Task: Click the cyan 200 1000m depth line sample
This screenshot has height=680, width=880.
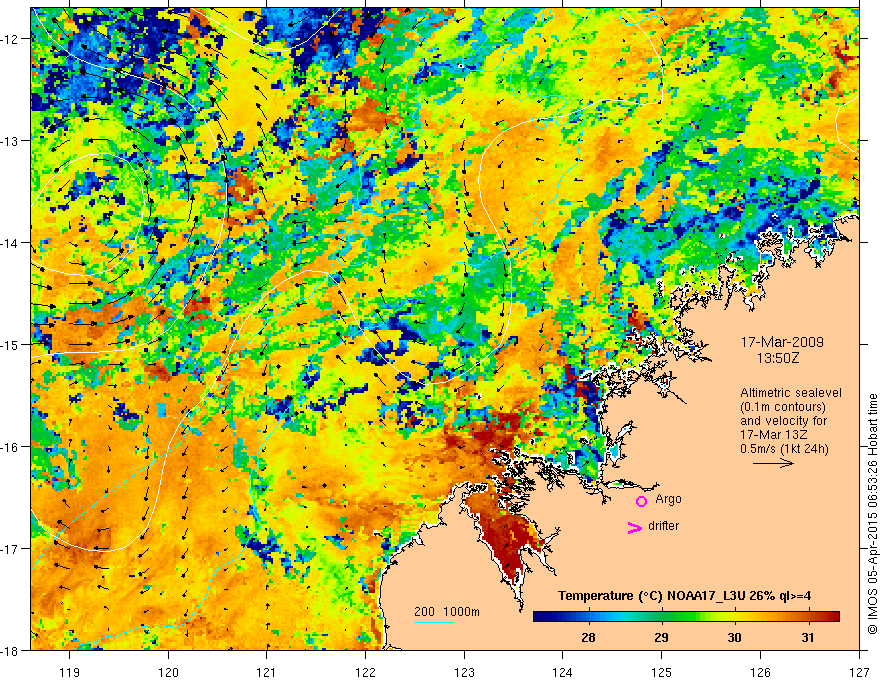Action: [x=434, y=622]
